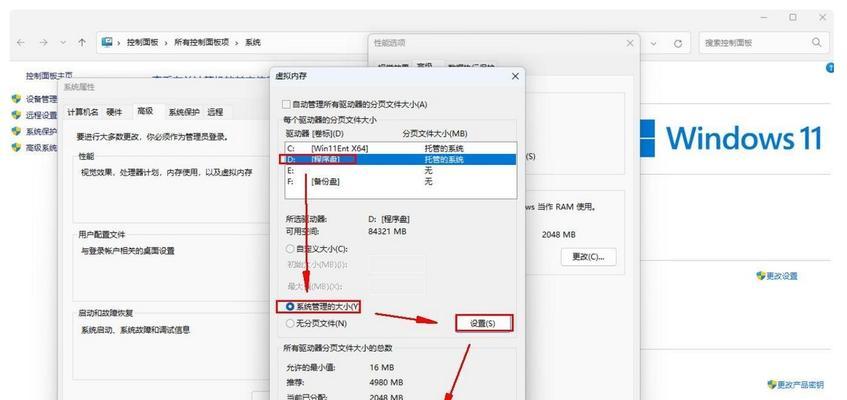Image resolution: width=847 pixels, height=400 pixels.
Task: Go back in Control Panel window
Action: [21, 42]
